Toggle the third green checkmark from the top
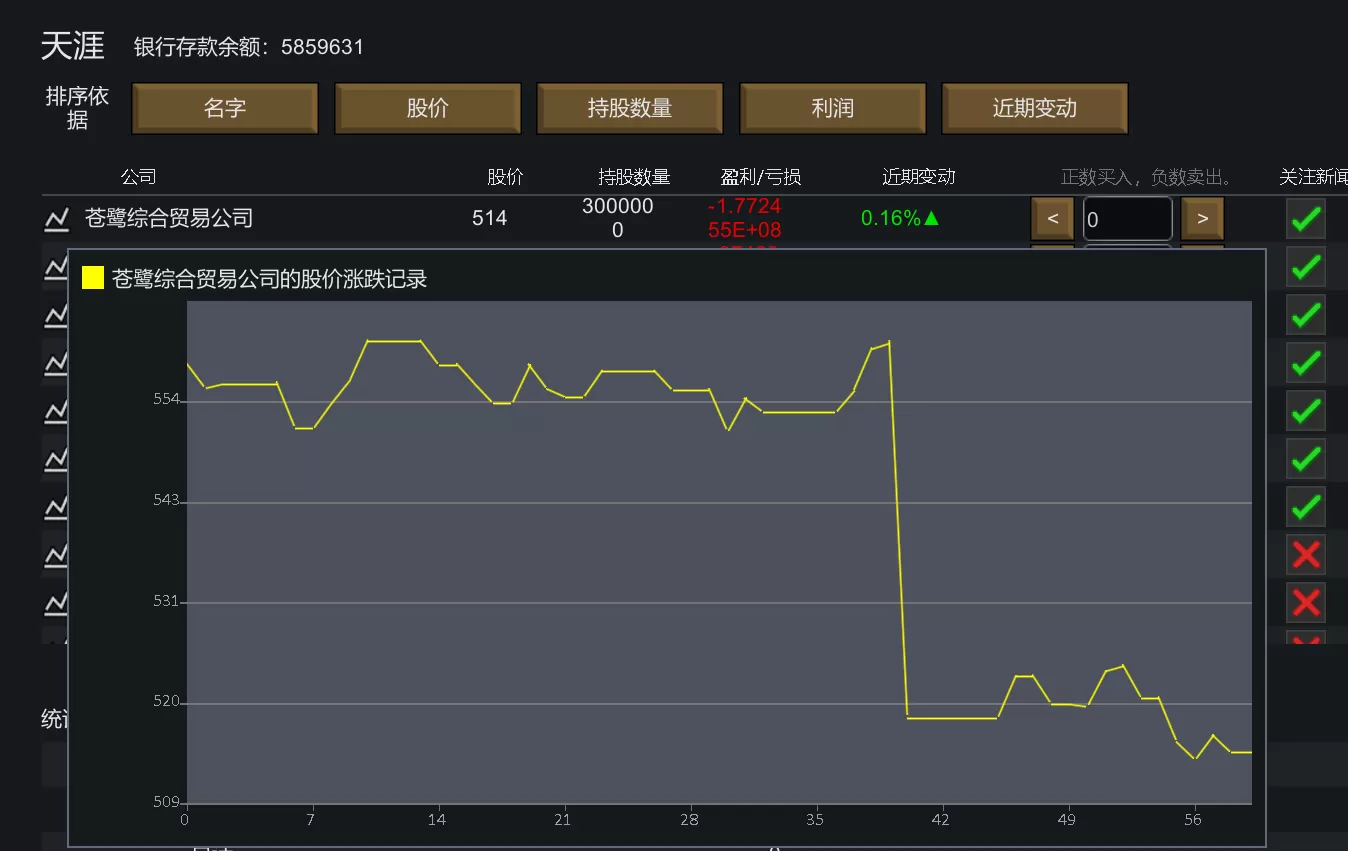Viewport: 1348px width, 851px height. (1305, 315)
